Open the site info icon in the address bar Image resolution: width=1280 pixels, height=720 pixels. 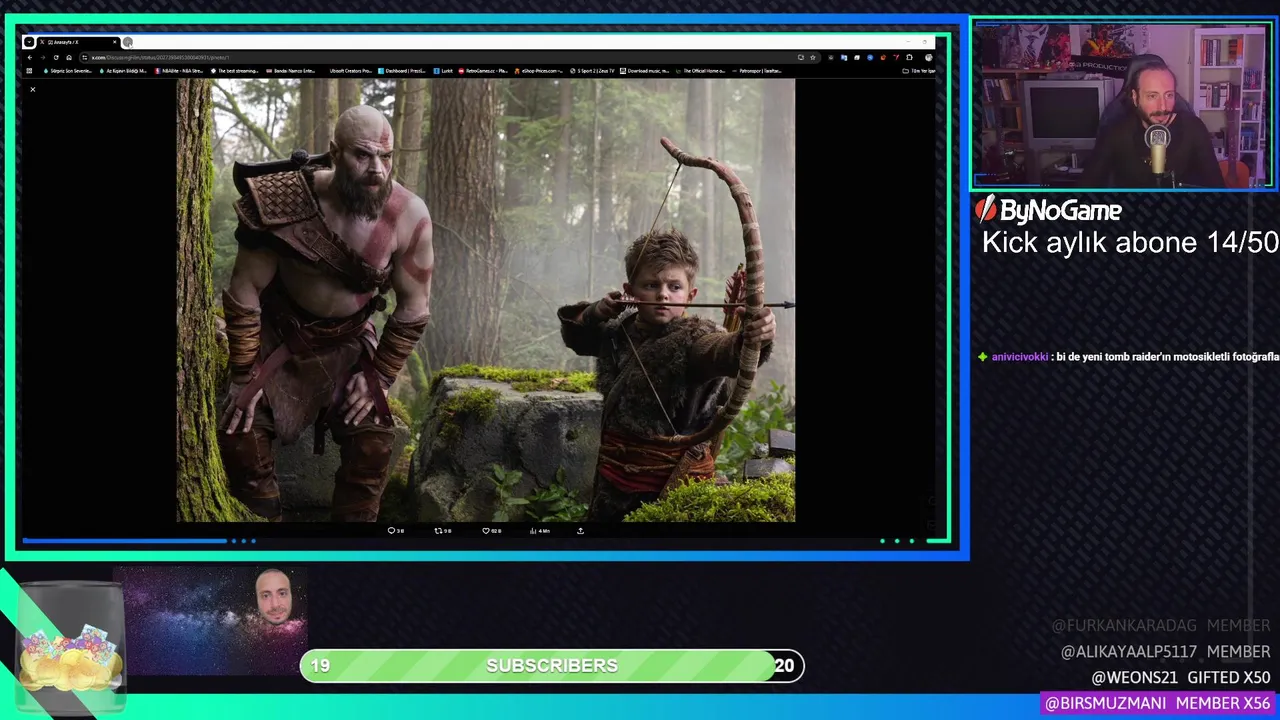pyautogui.click(x=84, y=57)
